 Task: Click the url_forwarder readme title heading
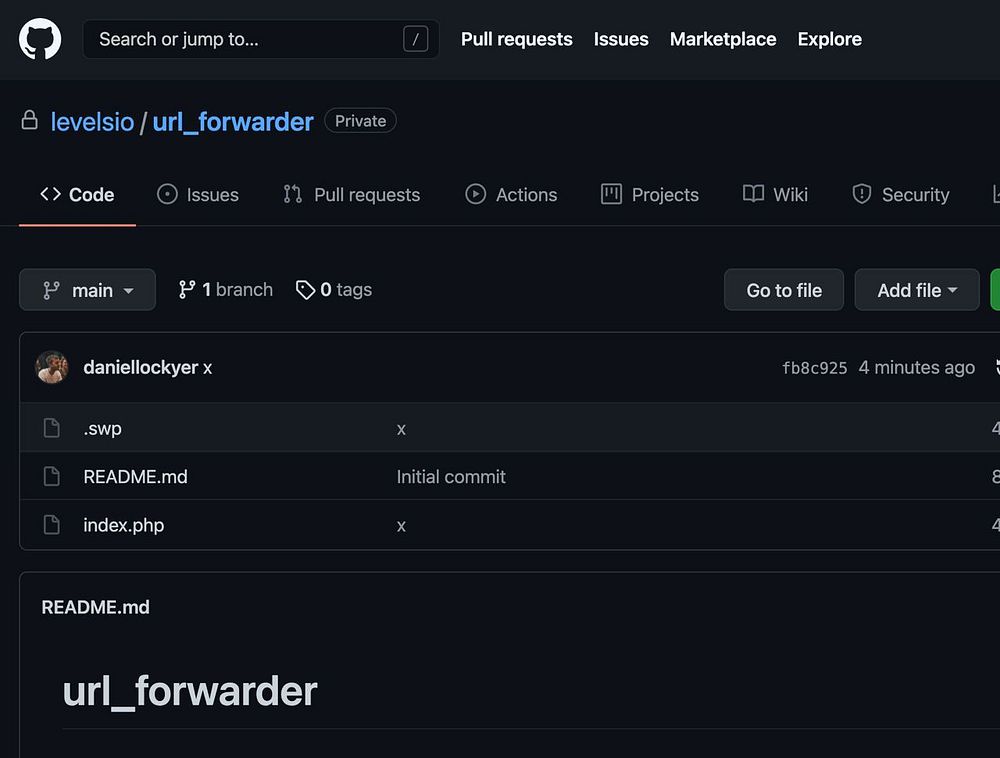(x=189, y=692)
